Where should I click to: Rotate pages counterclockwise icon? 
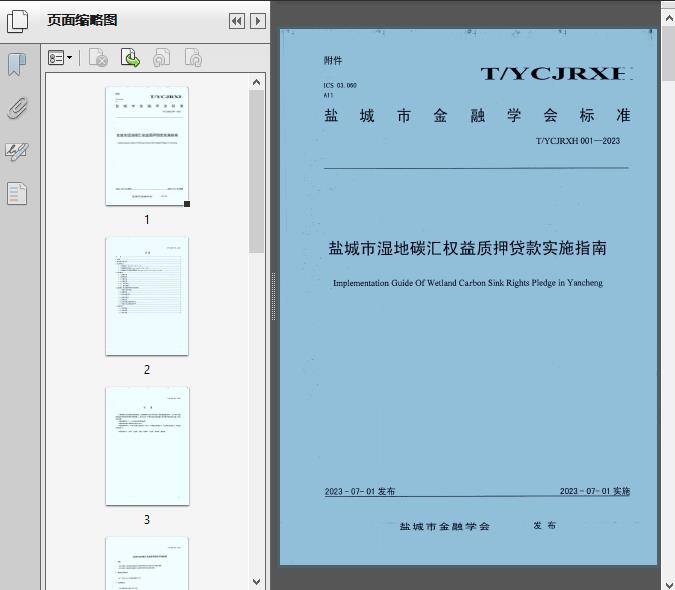tap(161, 58)
